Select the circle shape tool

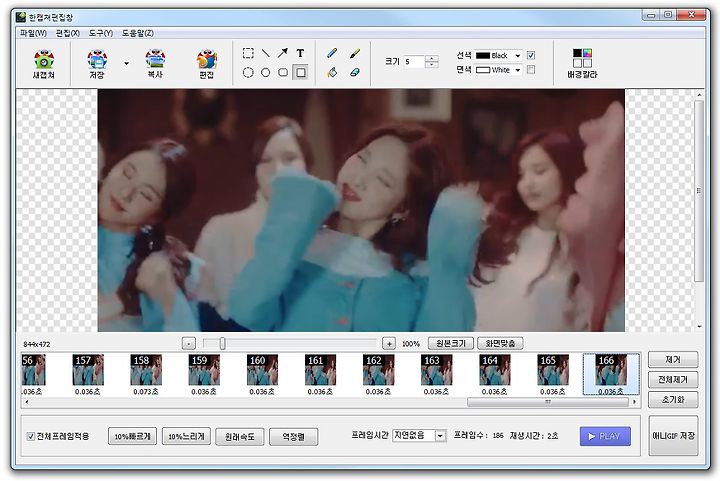[x=265, y=73]
